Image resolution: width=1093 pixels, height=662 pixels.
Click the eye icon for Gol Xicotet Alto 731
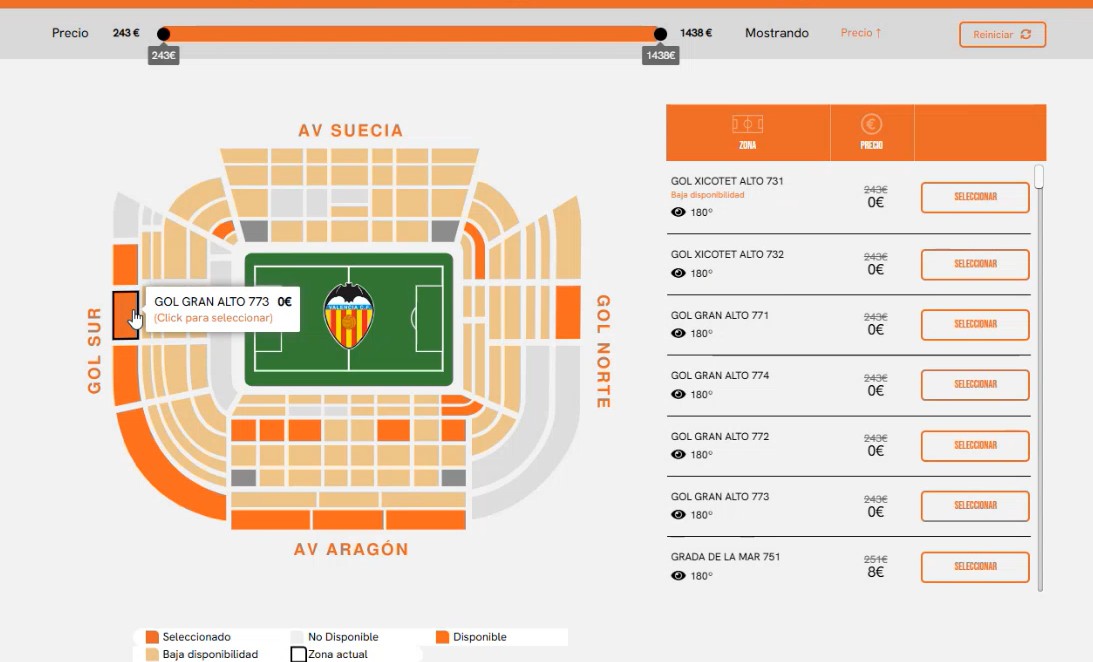coord(678,213)
